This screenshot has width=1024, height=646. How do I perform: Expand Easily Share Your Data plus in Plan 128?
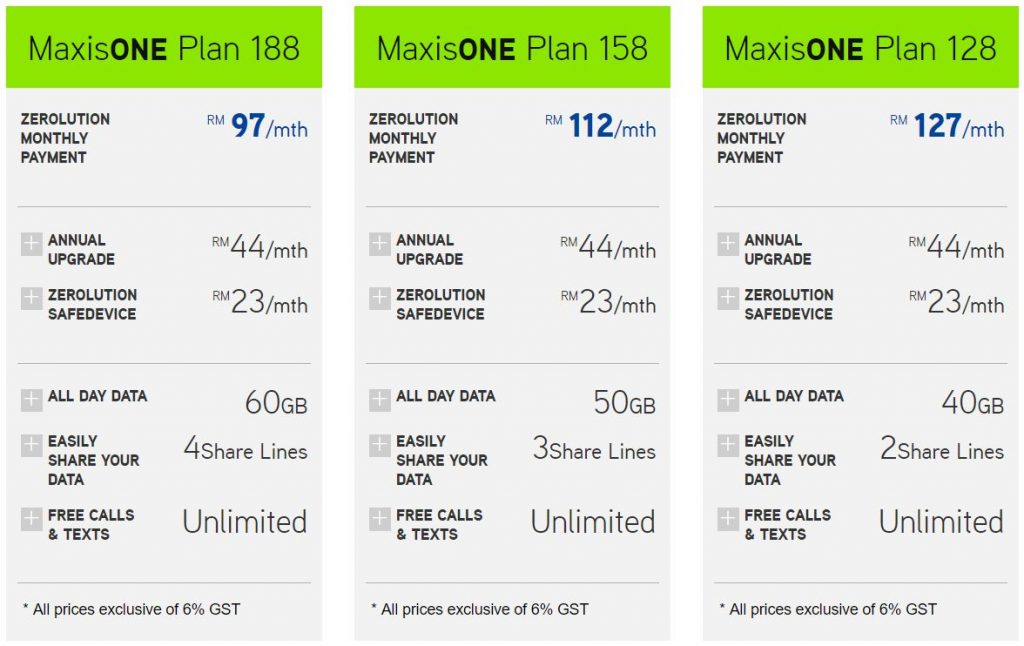click(728, 445)
